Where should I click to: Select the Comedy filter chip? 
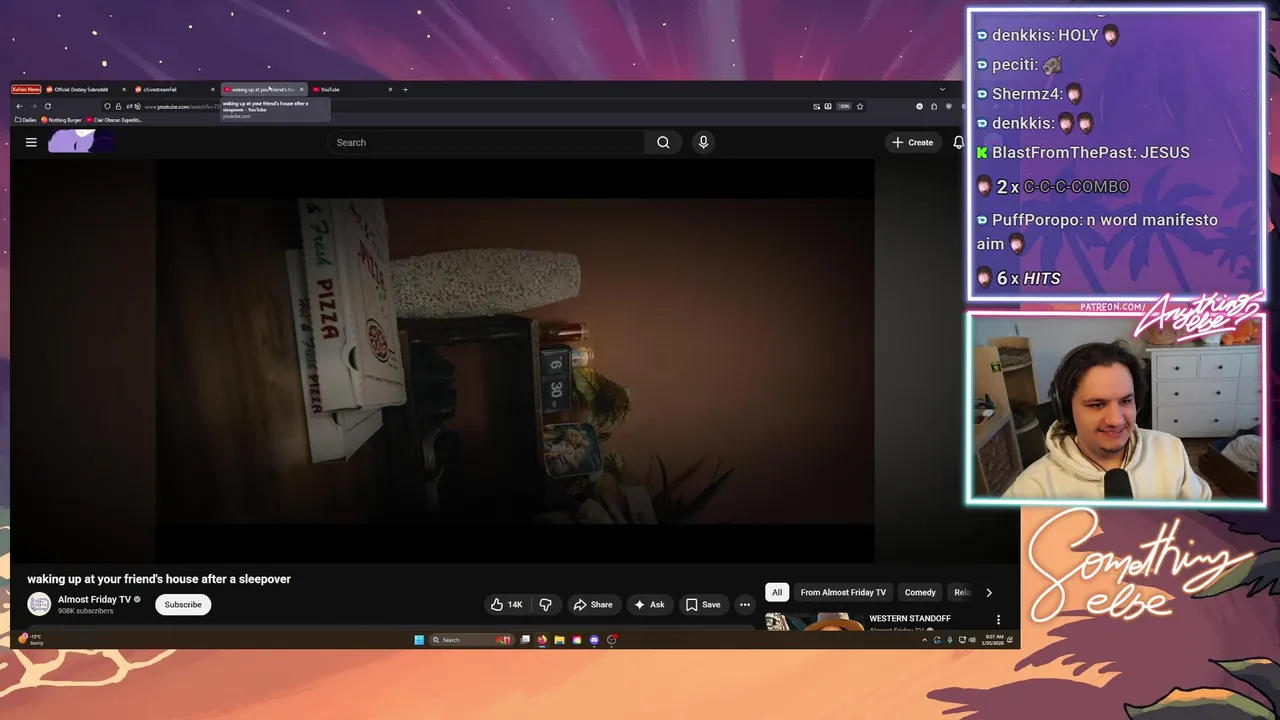tap(920, 592)
